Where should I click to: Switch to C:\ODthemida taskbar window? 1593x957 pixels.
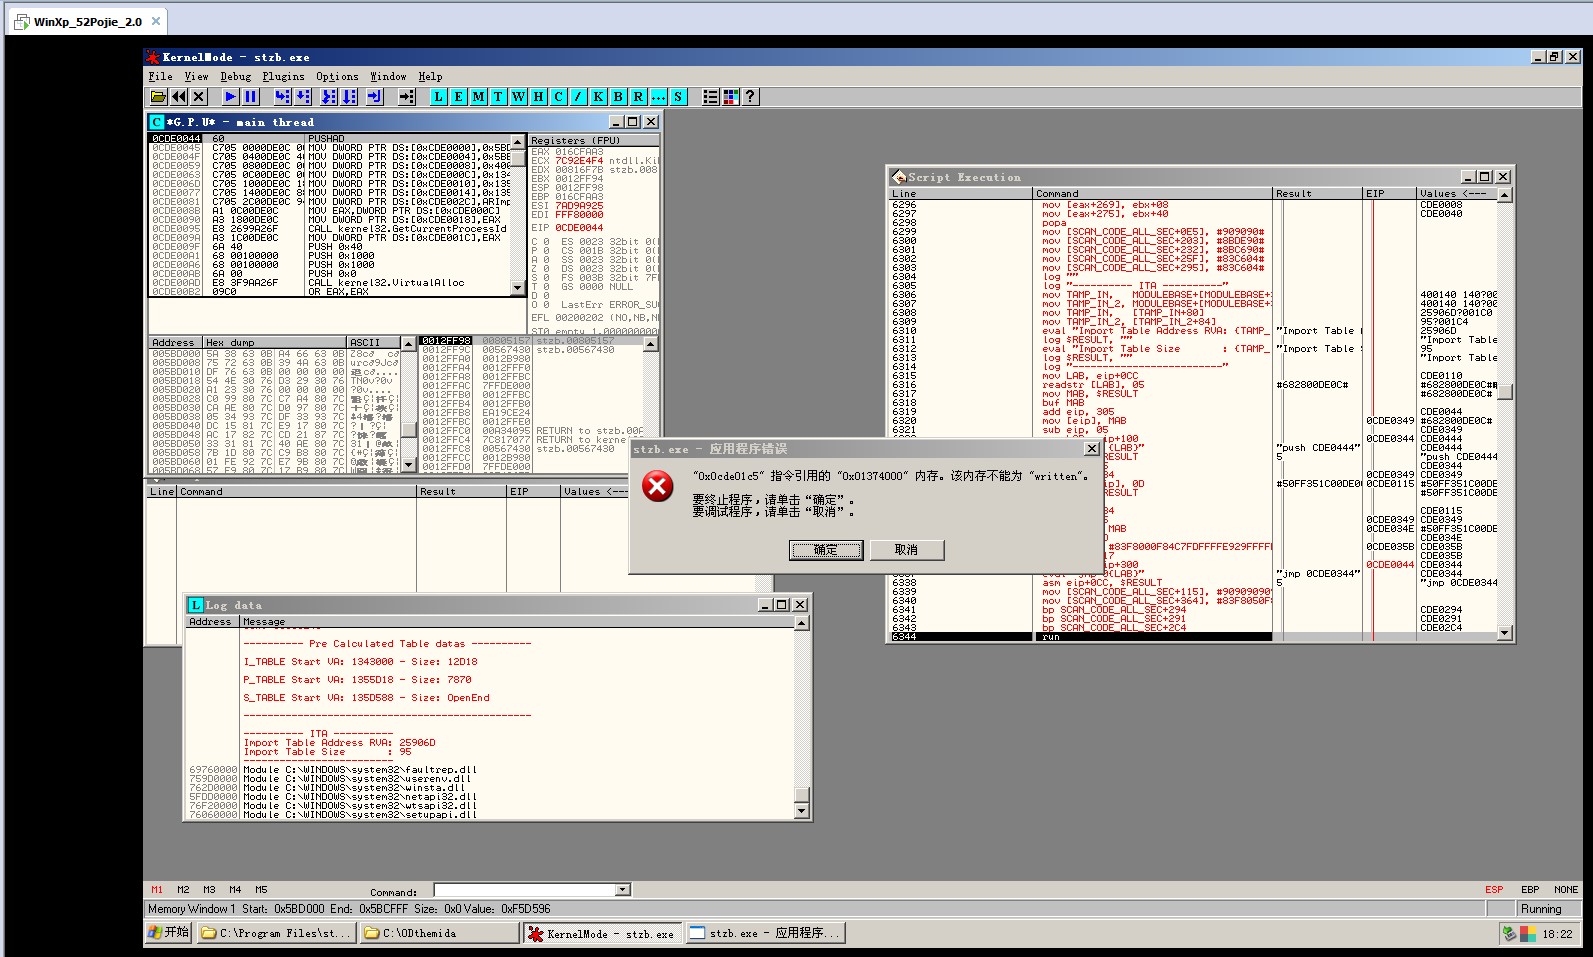coord(440,933)
